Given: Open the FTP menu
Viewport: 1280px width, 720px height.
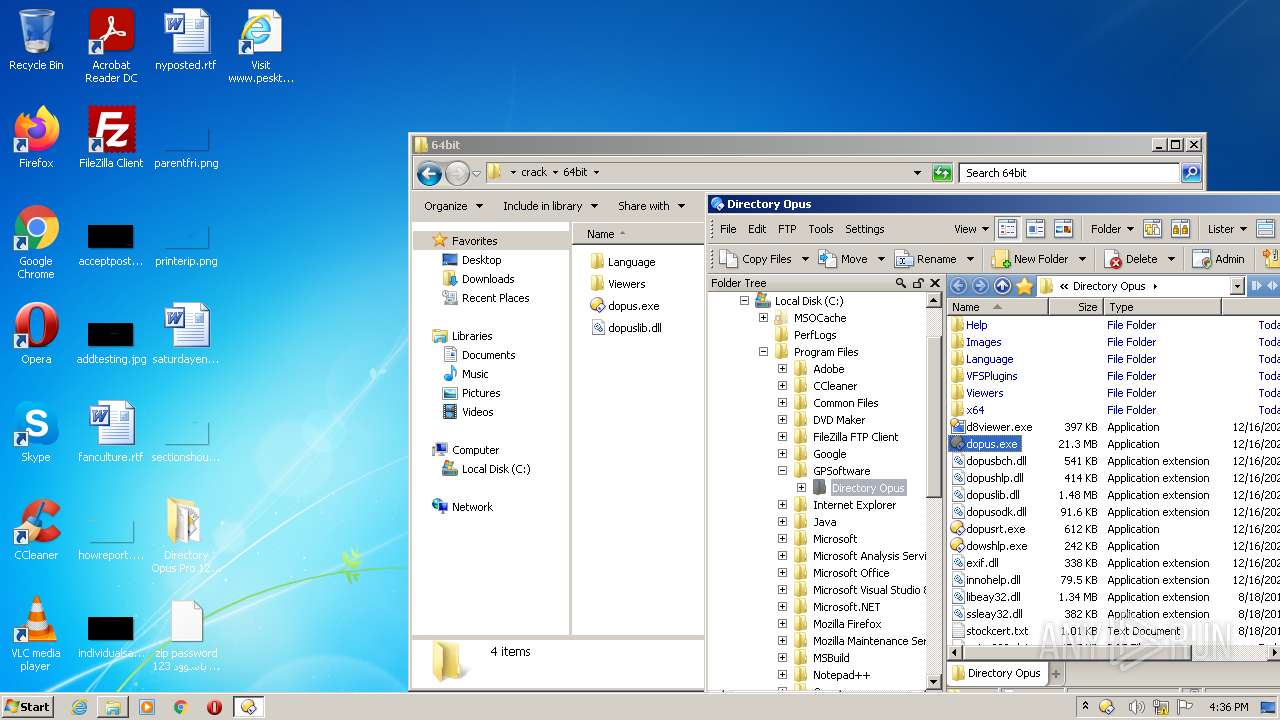Looking at the screenshot, I should [x=787, y=229].
